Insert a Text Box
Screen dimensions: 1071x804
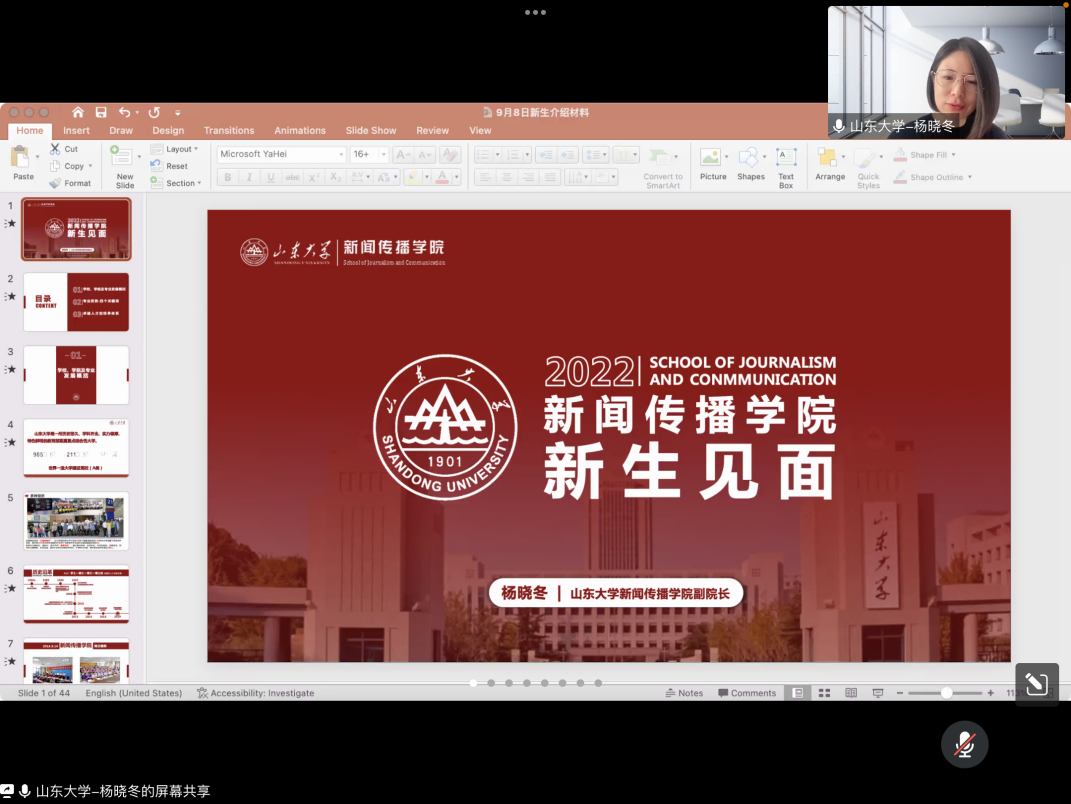[786, 167]
